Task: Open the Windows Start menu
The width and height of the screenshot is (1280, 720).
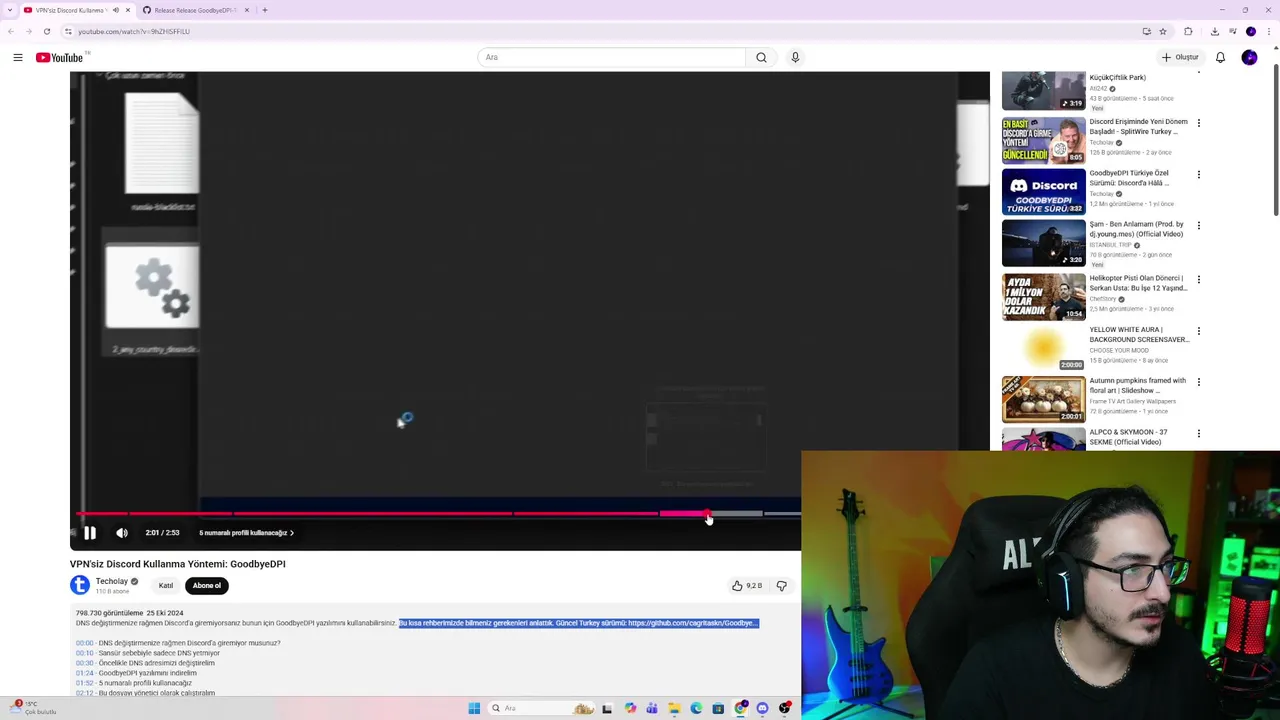Action: (x=474, y=708)
